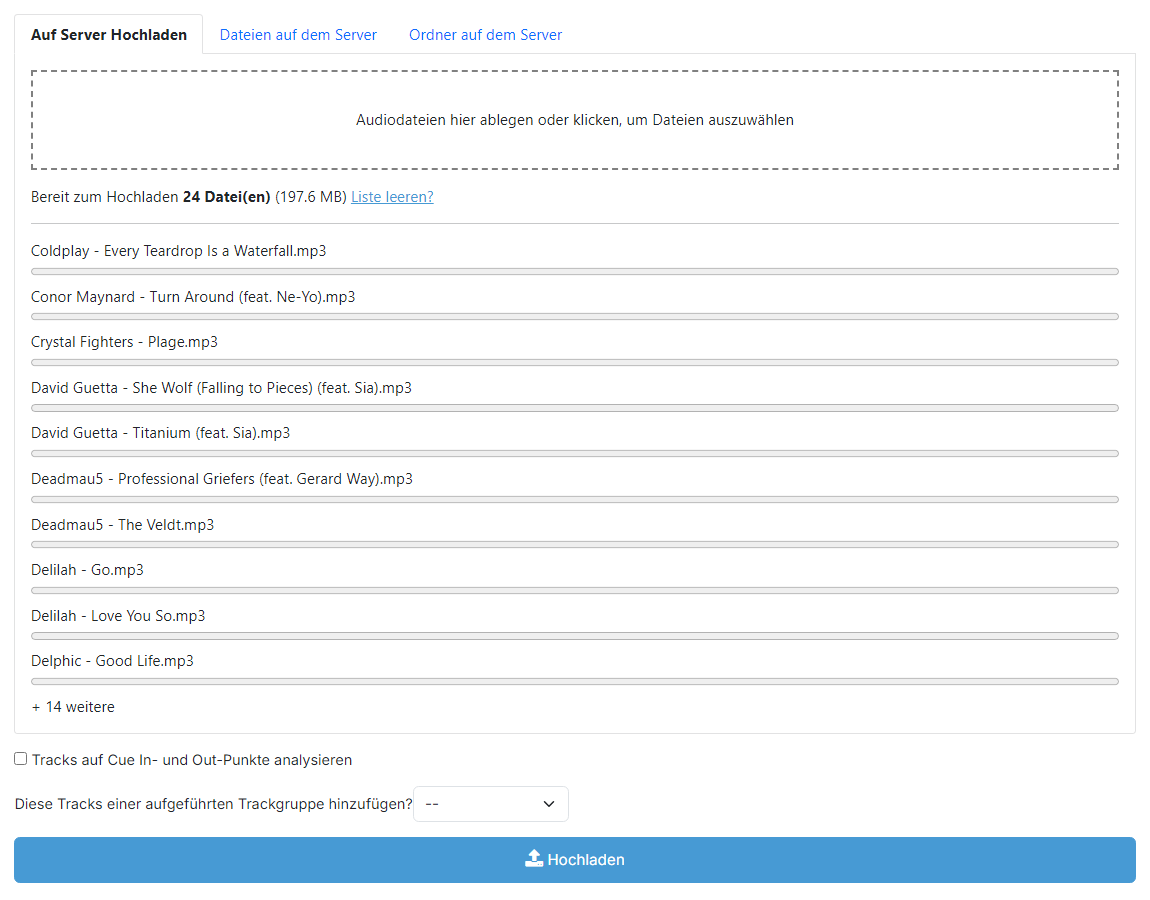
Task: Click the audio file drop zone
Action: (575, 120)
